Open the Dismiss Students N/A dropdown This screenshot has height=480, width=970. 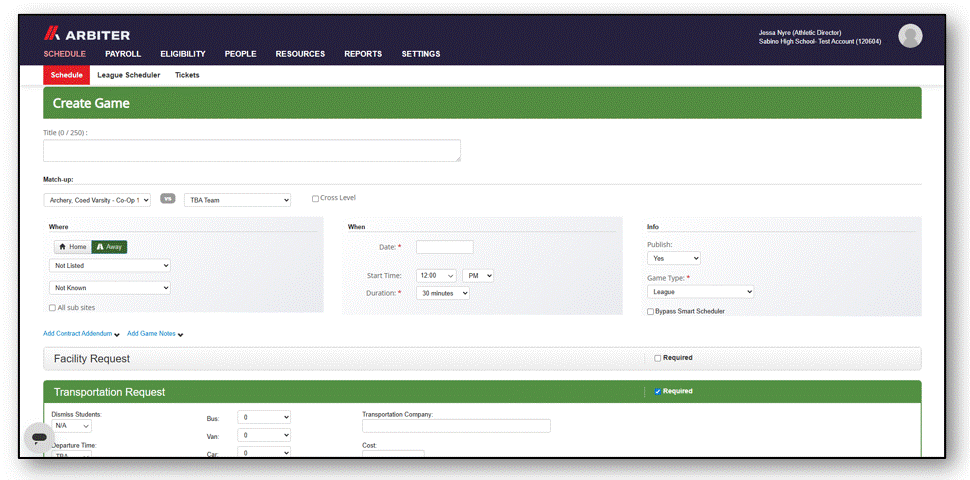click(x=71, y=426)
